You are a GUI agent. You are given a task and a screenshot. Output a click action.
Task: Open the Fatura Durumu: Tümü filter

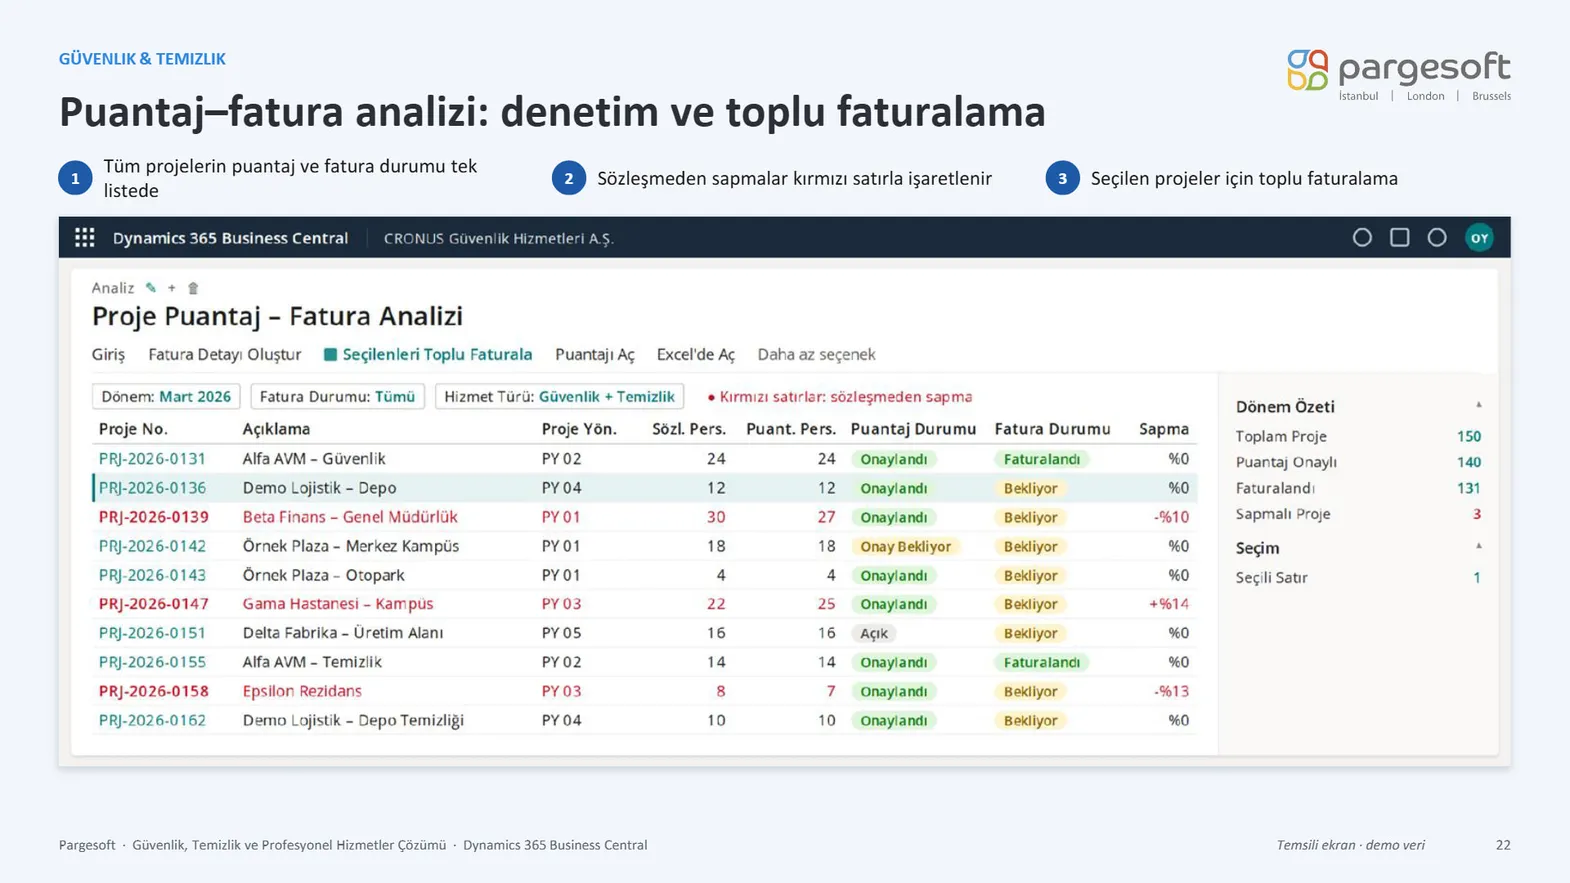pos(337,397)
